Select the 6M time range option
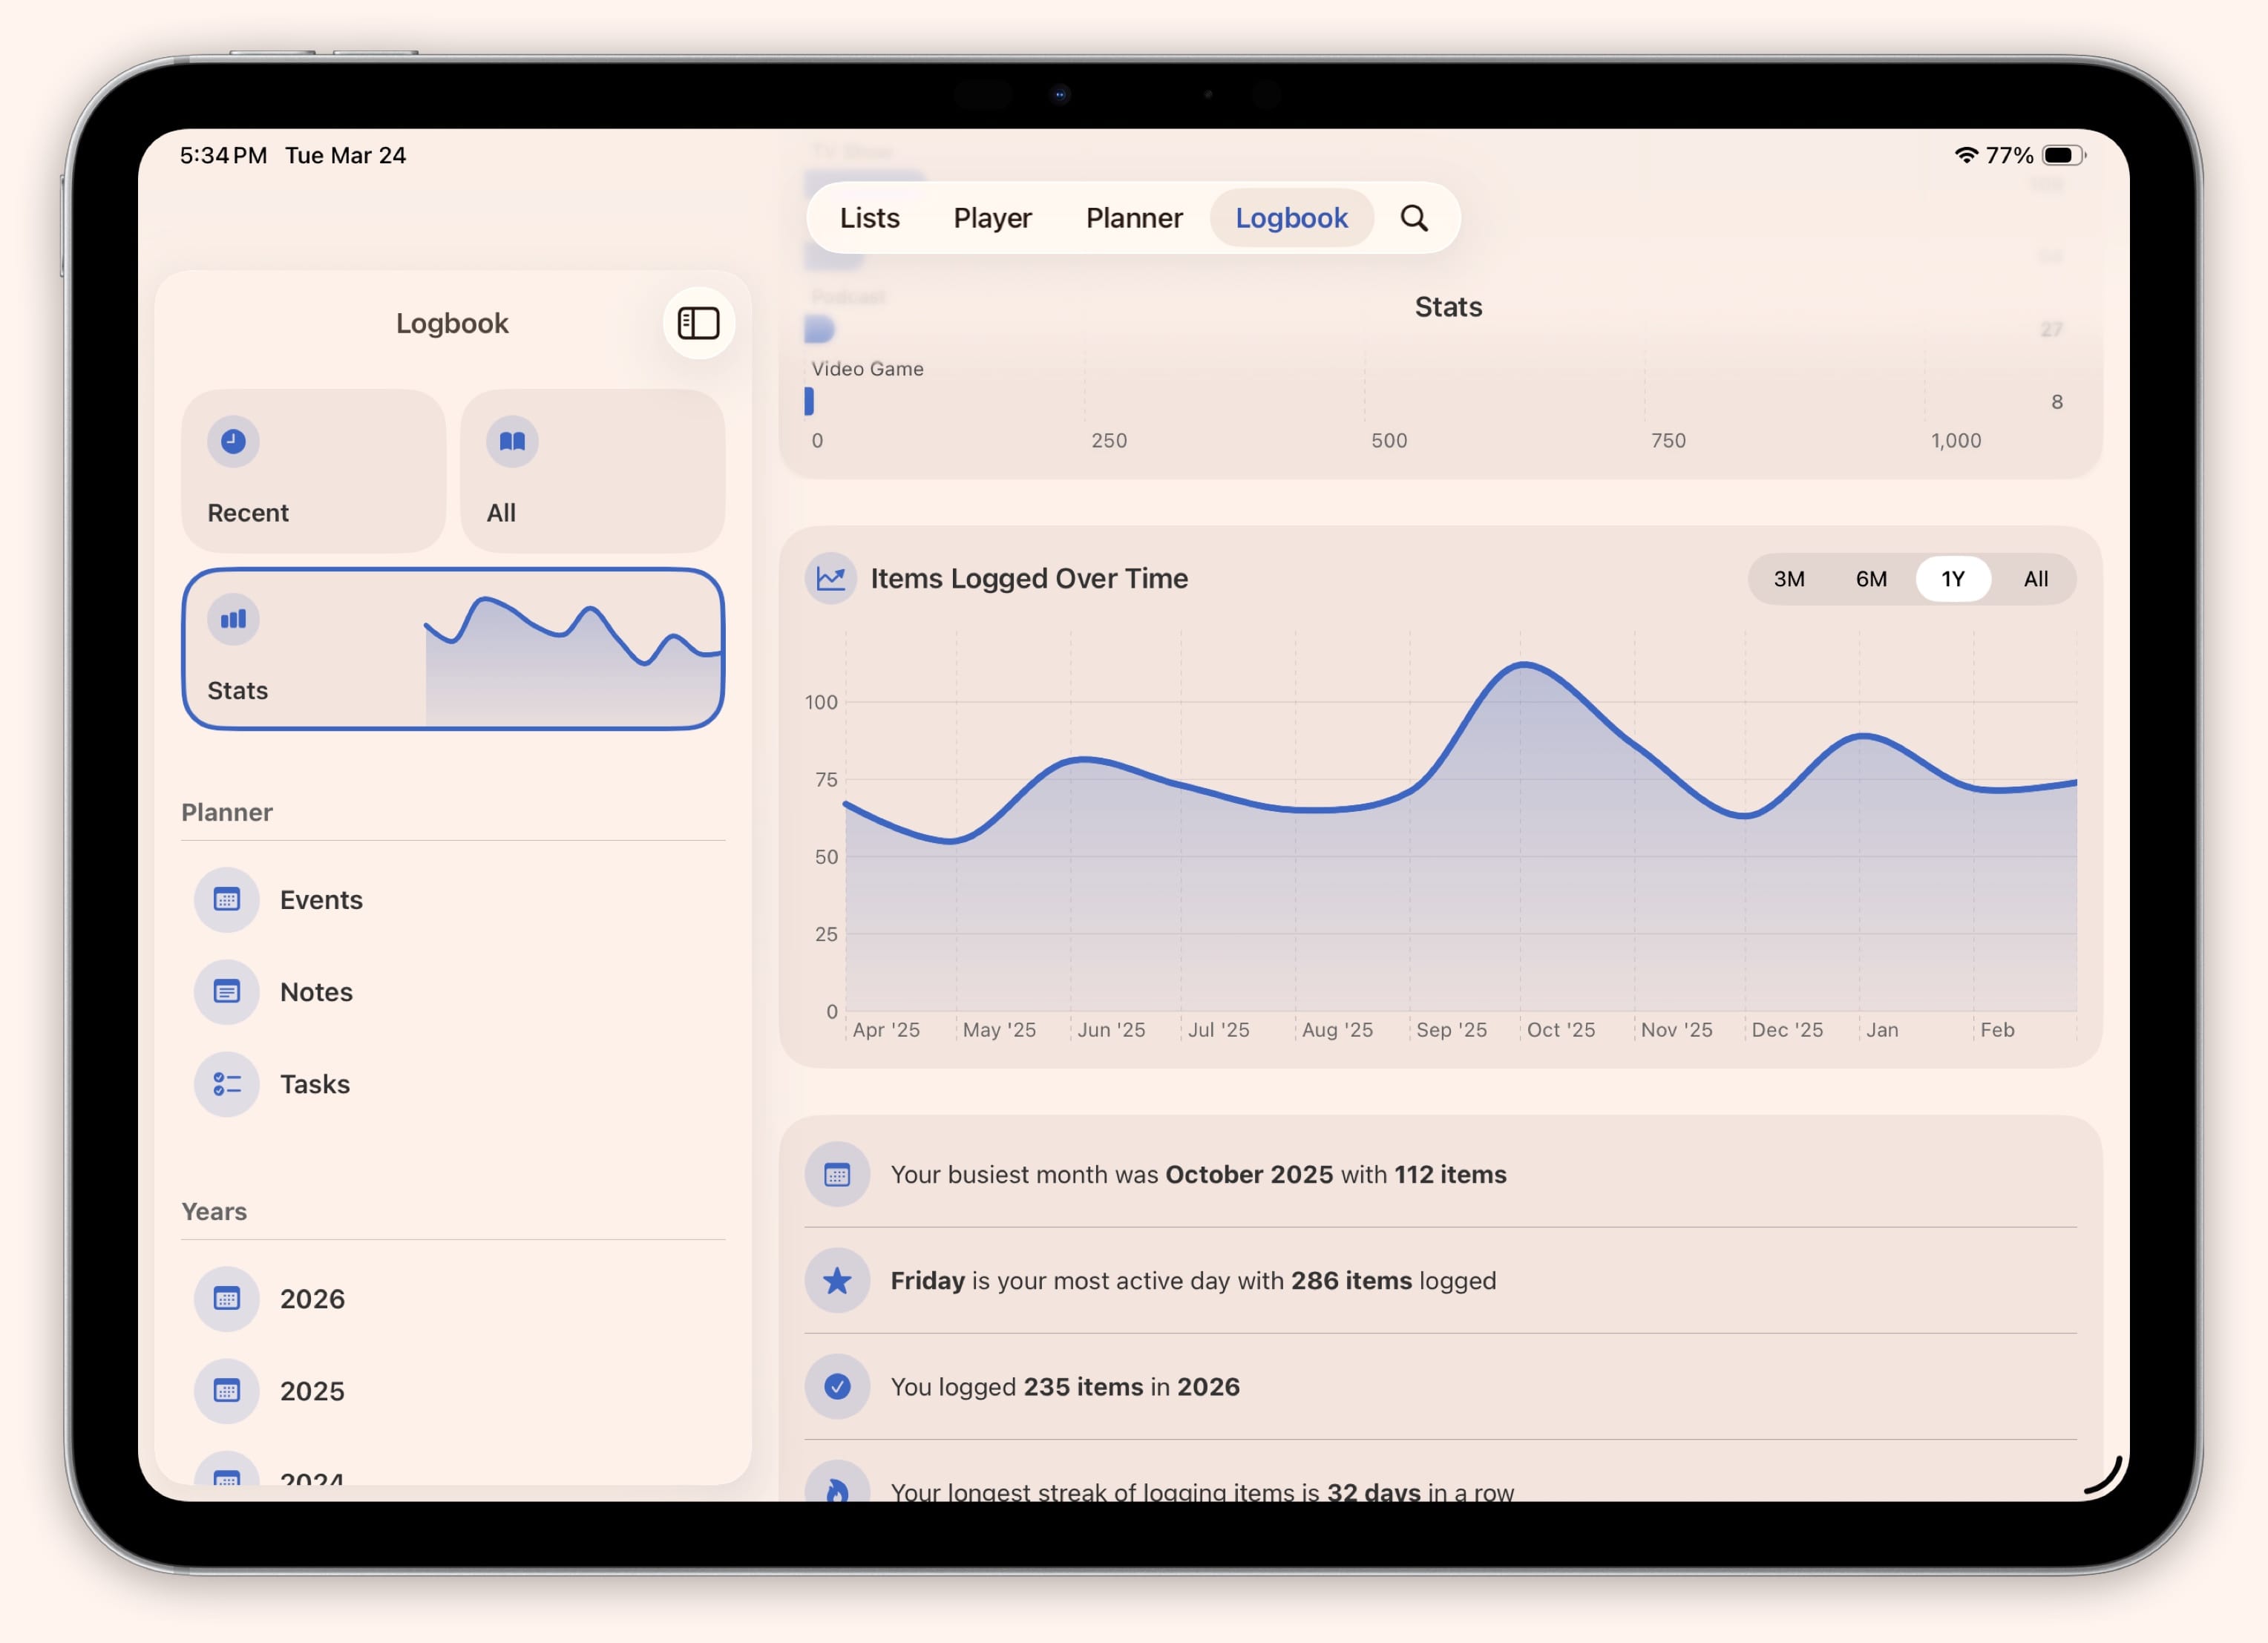The height and width of the screenshot is (1643, 2268). click(1871, 579)
